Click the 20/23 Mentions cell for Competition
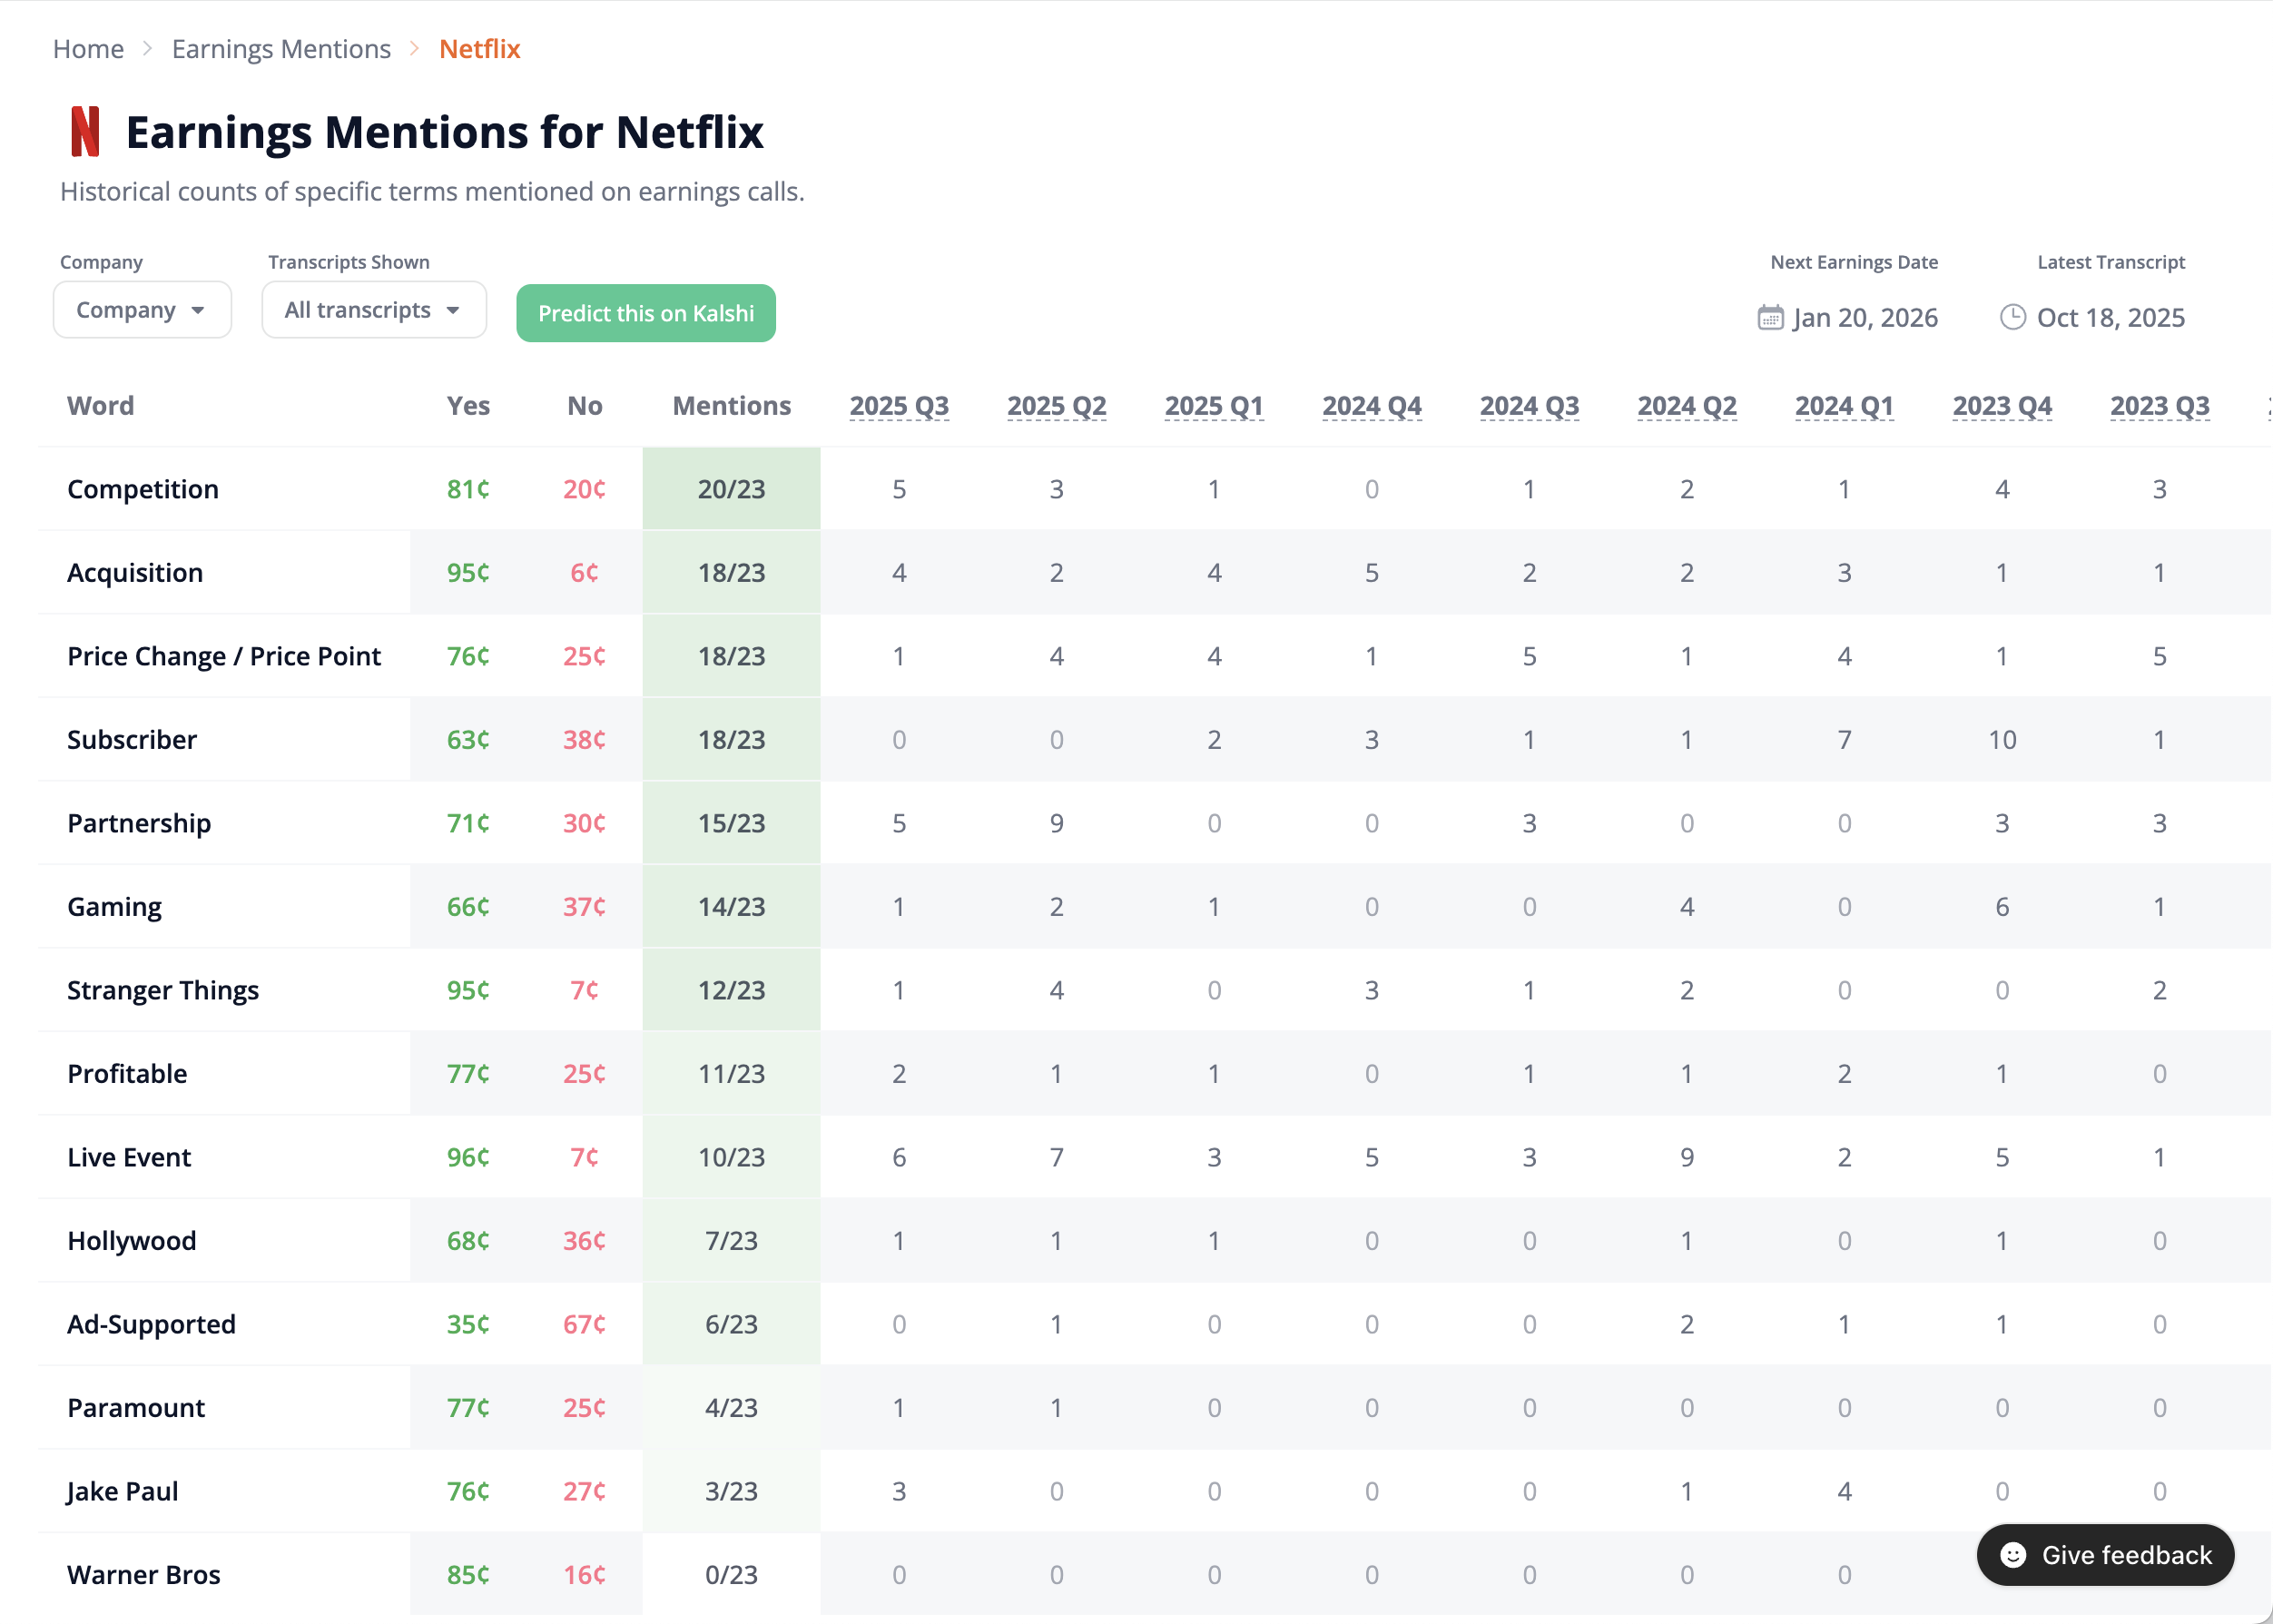2273x1624 pixels. coord(731,489)
